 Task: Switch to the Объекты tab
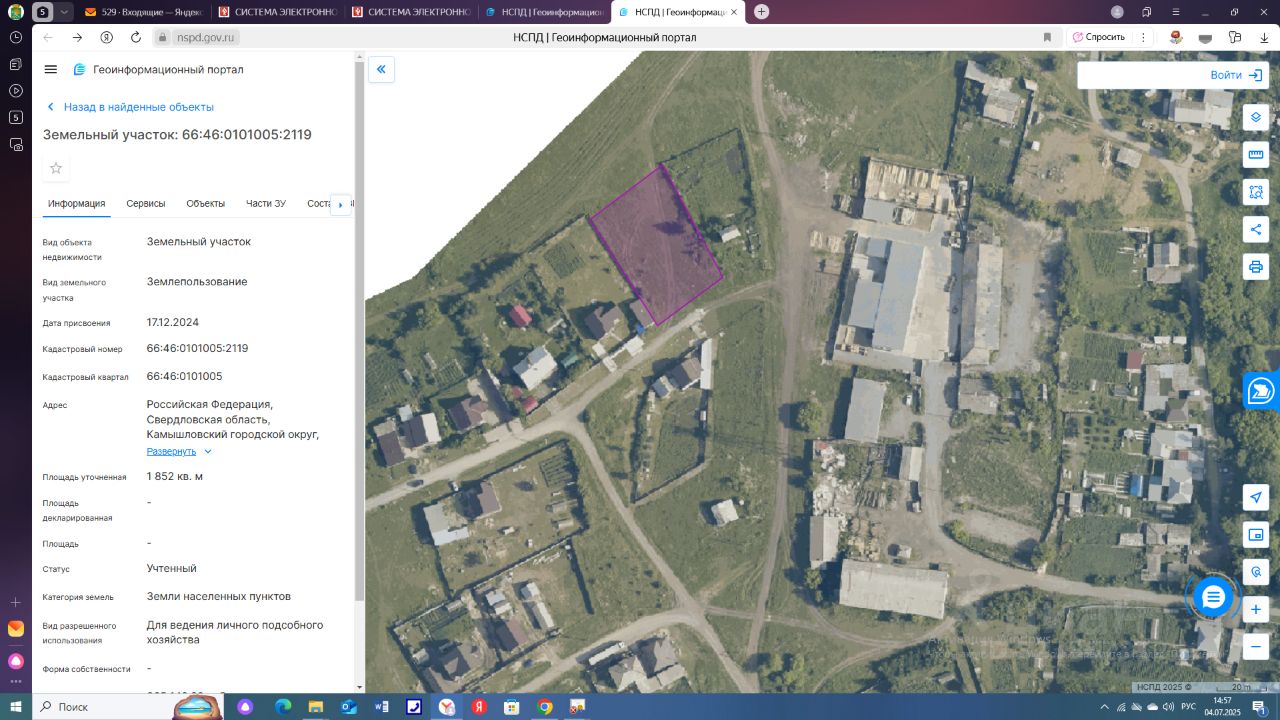[206, 203]
